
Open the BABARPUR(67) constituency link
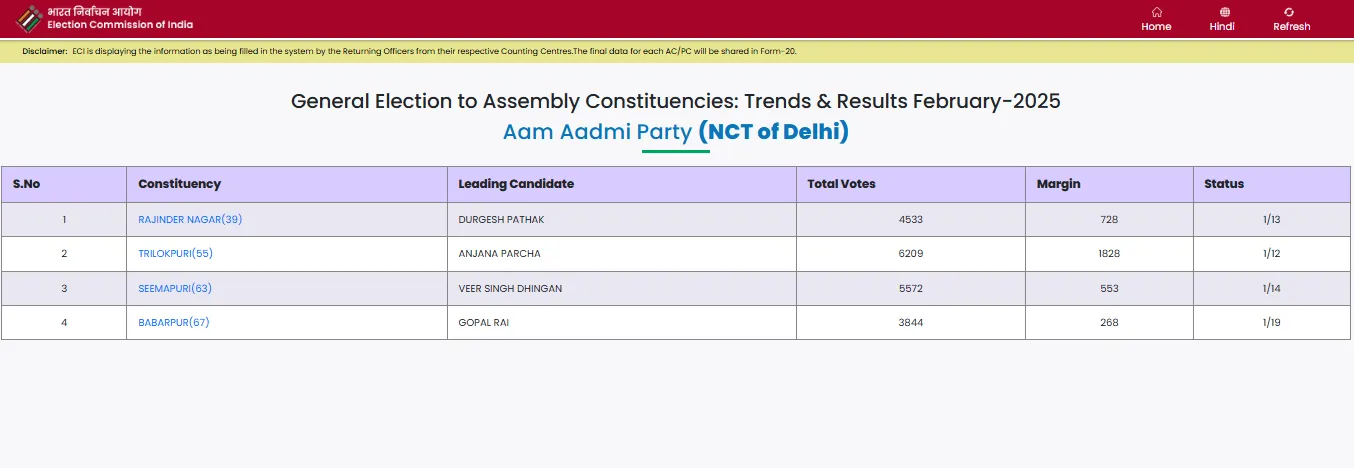(x=174, y=323)
